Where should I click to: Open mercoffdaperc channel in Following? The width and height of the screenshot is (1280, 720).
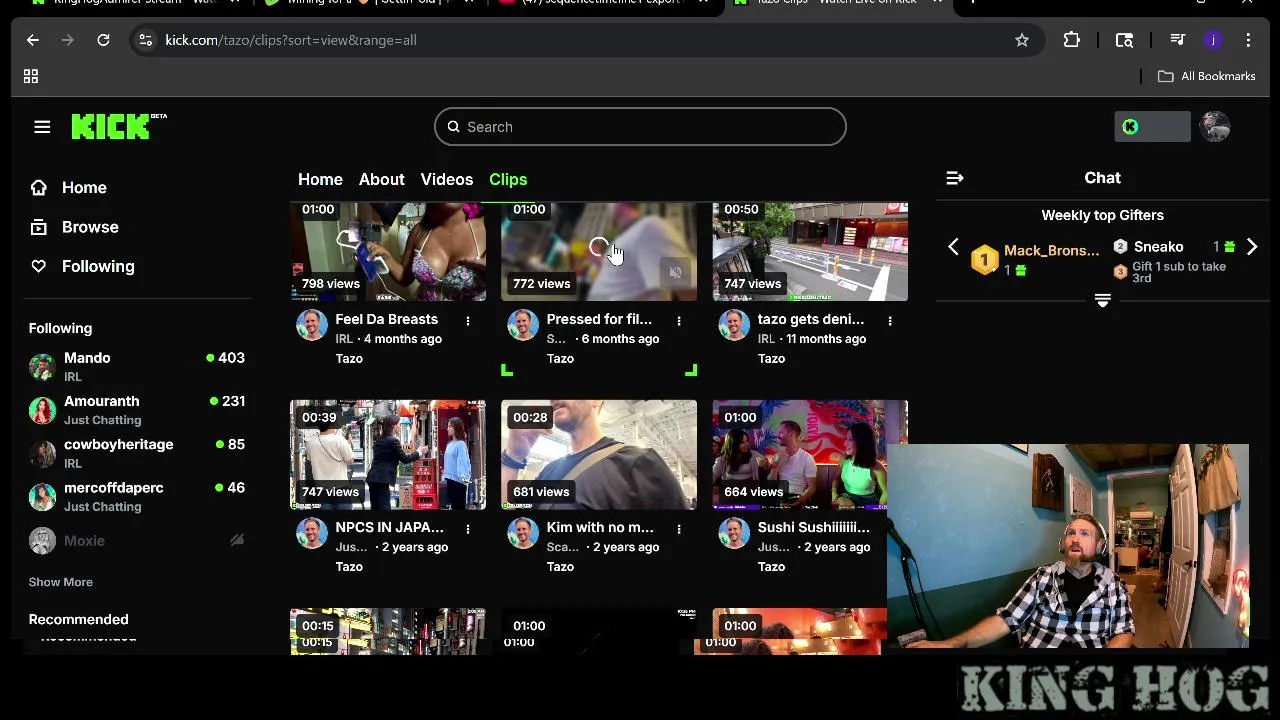click(138, 496)
